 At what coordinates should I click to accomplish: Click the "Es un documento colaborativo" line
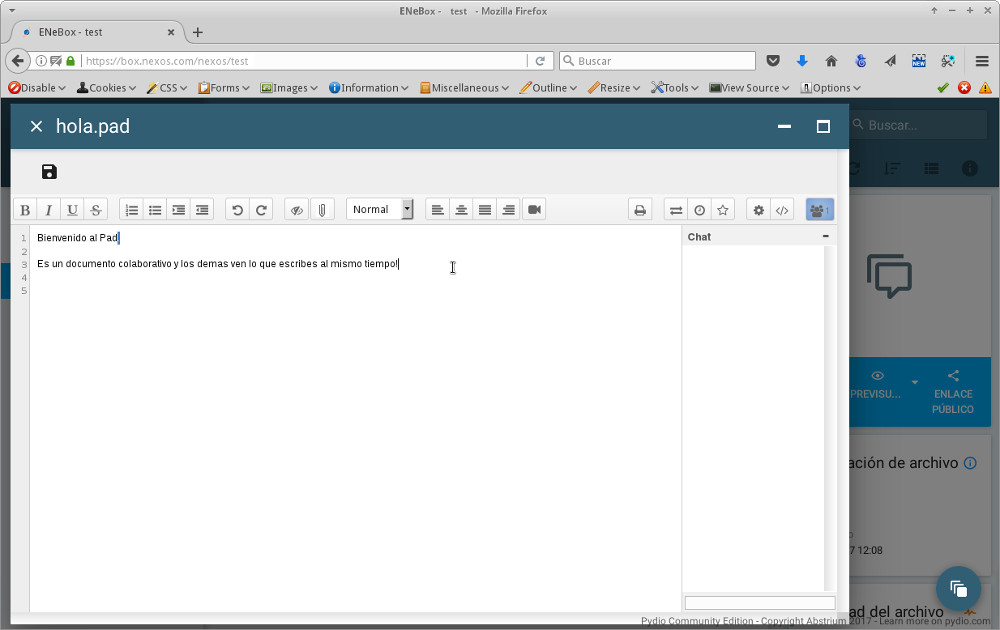(217, 263)
